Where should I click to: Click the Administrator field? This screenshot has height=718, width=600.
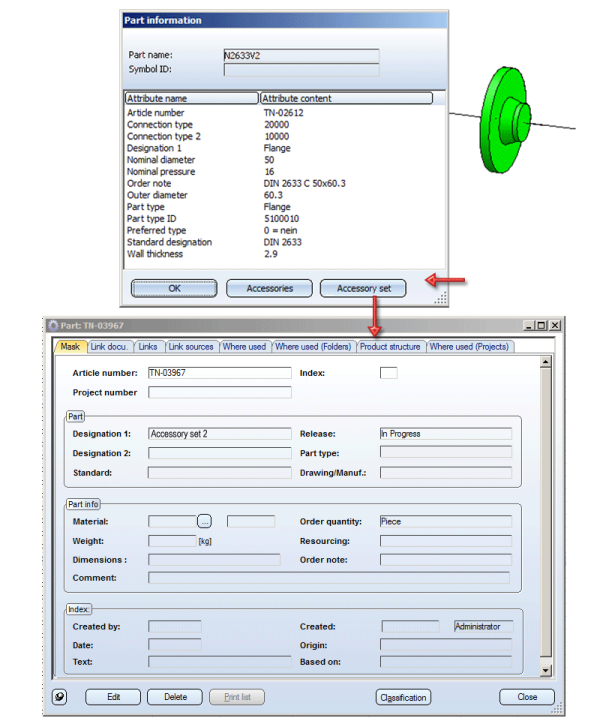click(x=483, y=626)
